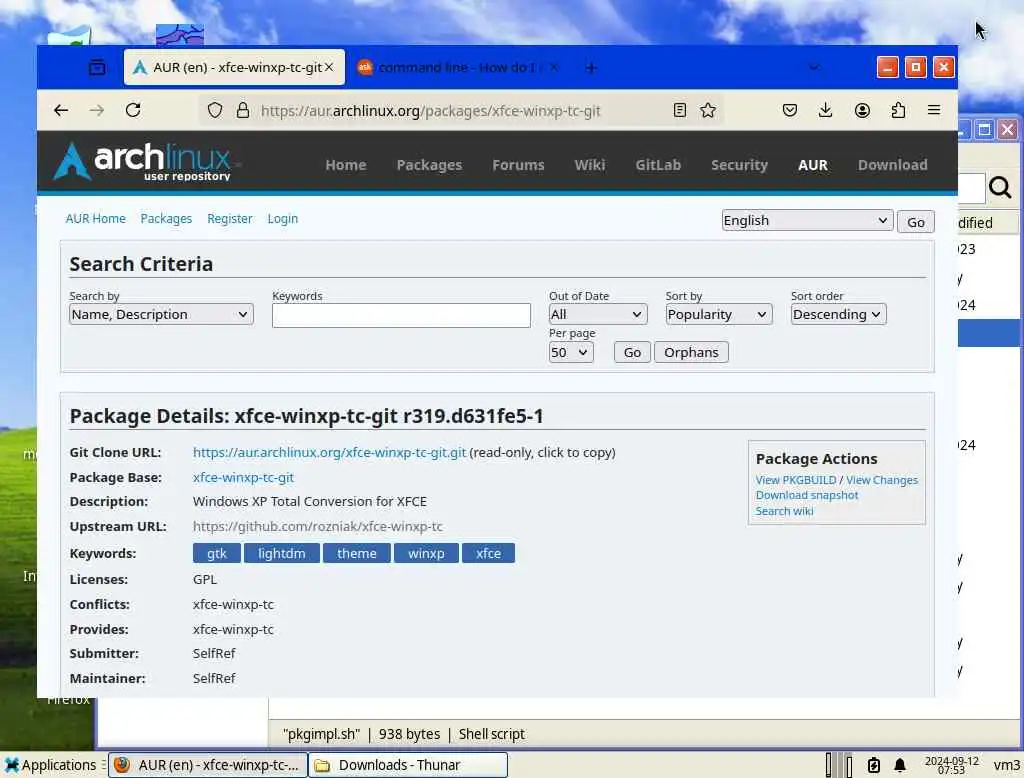Bookmark this page with the star icon
This screenshot has height=778, width=1024.
tap(708, 110)
